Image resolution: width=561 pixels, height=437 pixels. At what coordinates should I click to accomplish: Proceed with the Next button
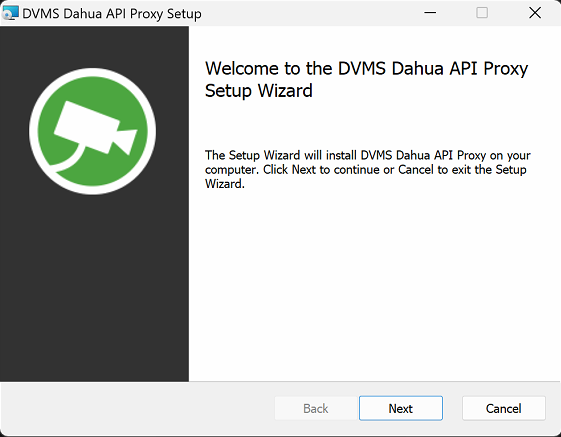[401, 408]
